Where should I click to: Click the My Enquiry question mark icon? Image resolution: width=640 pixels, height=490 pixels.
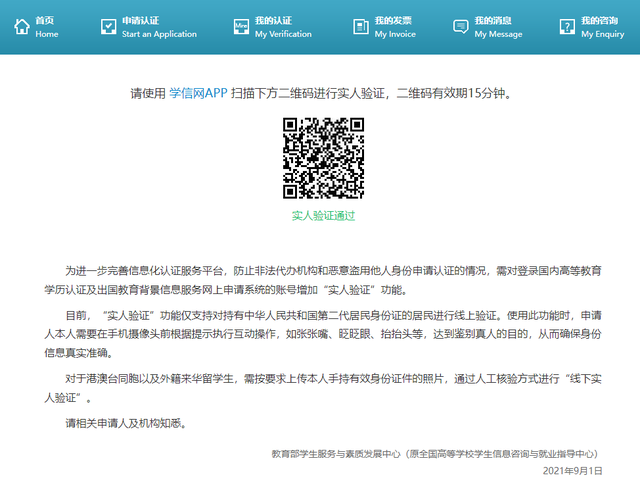pyautogui.click(x=567, y=27)
